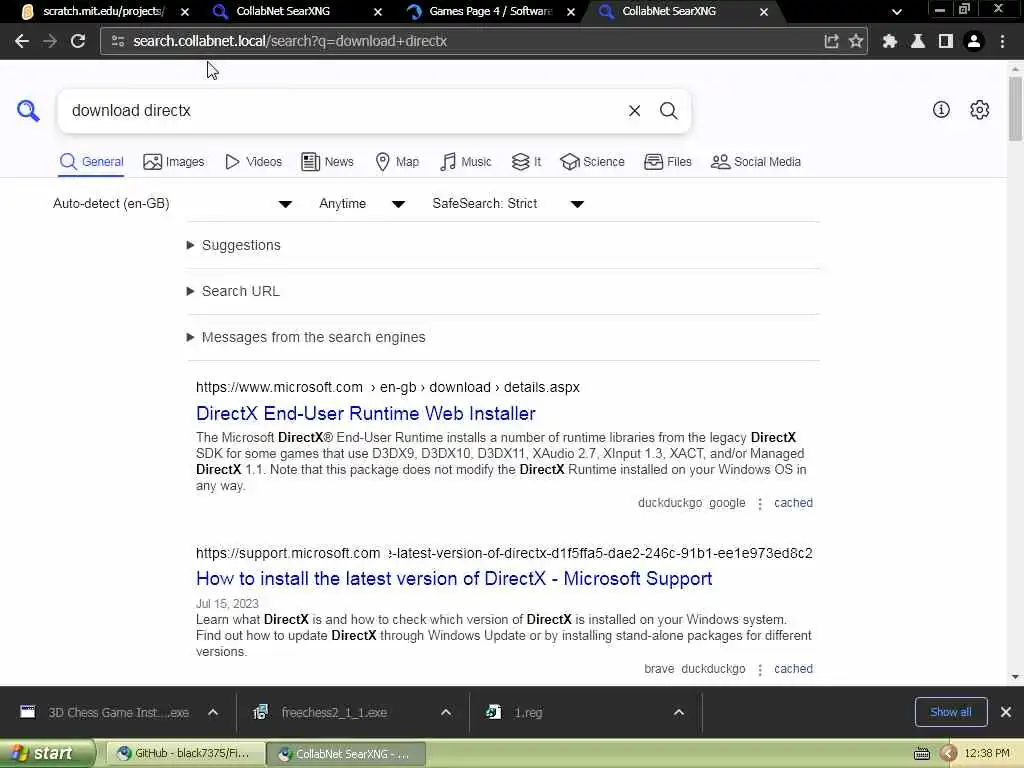The width and height of the screenshot is (1024, 768).
Task: Open the language Auto-detect dropdown
Action: click(x=172, y=204)
